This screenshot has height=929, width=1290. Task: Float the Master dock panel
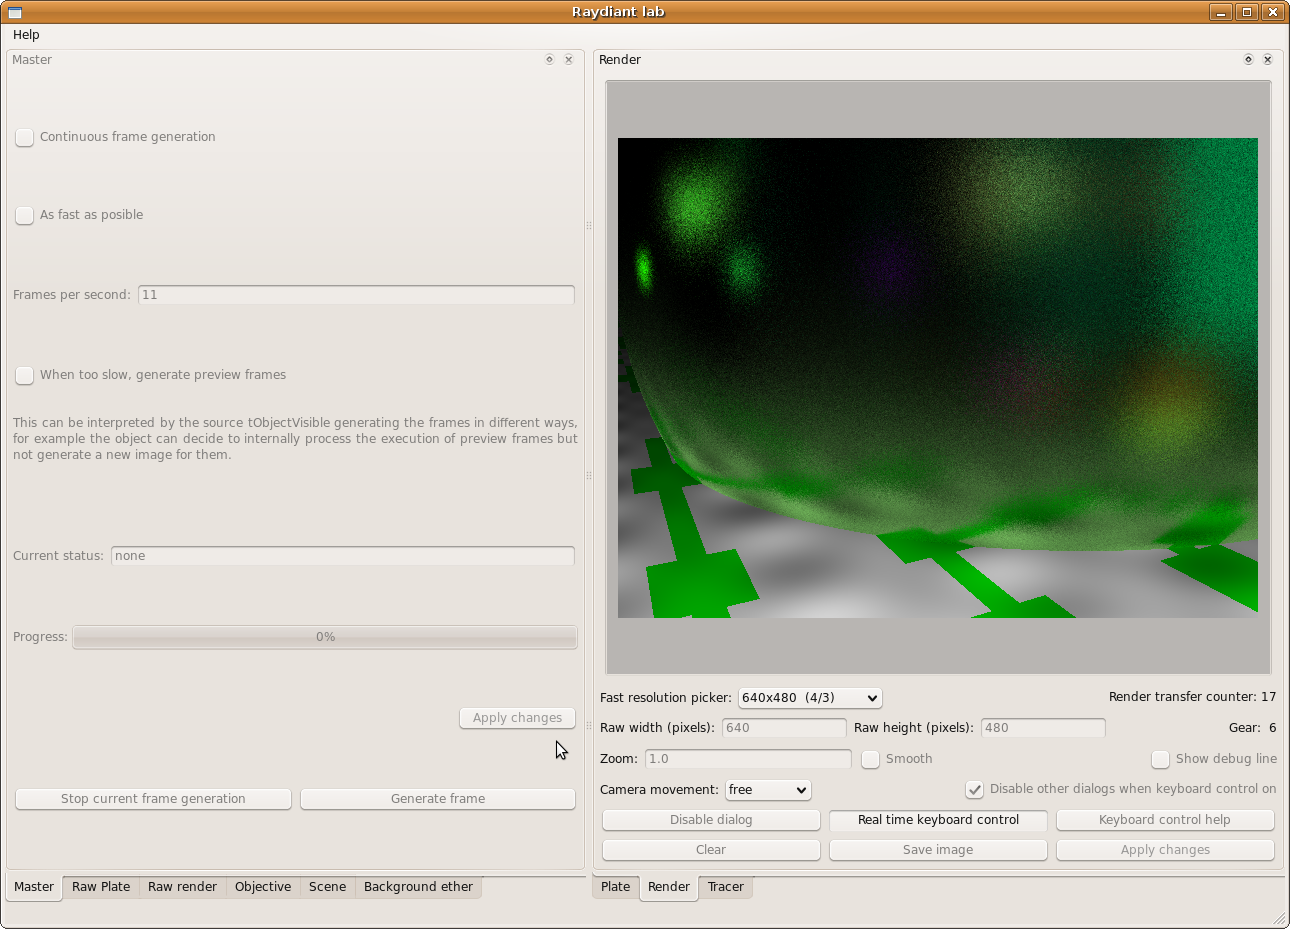549,60
